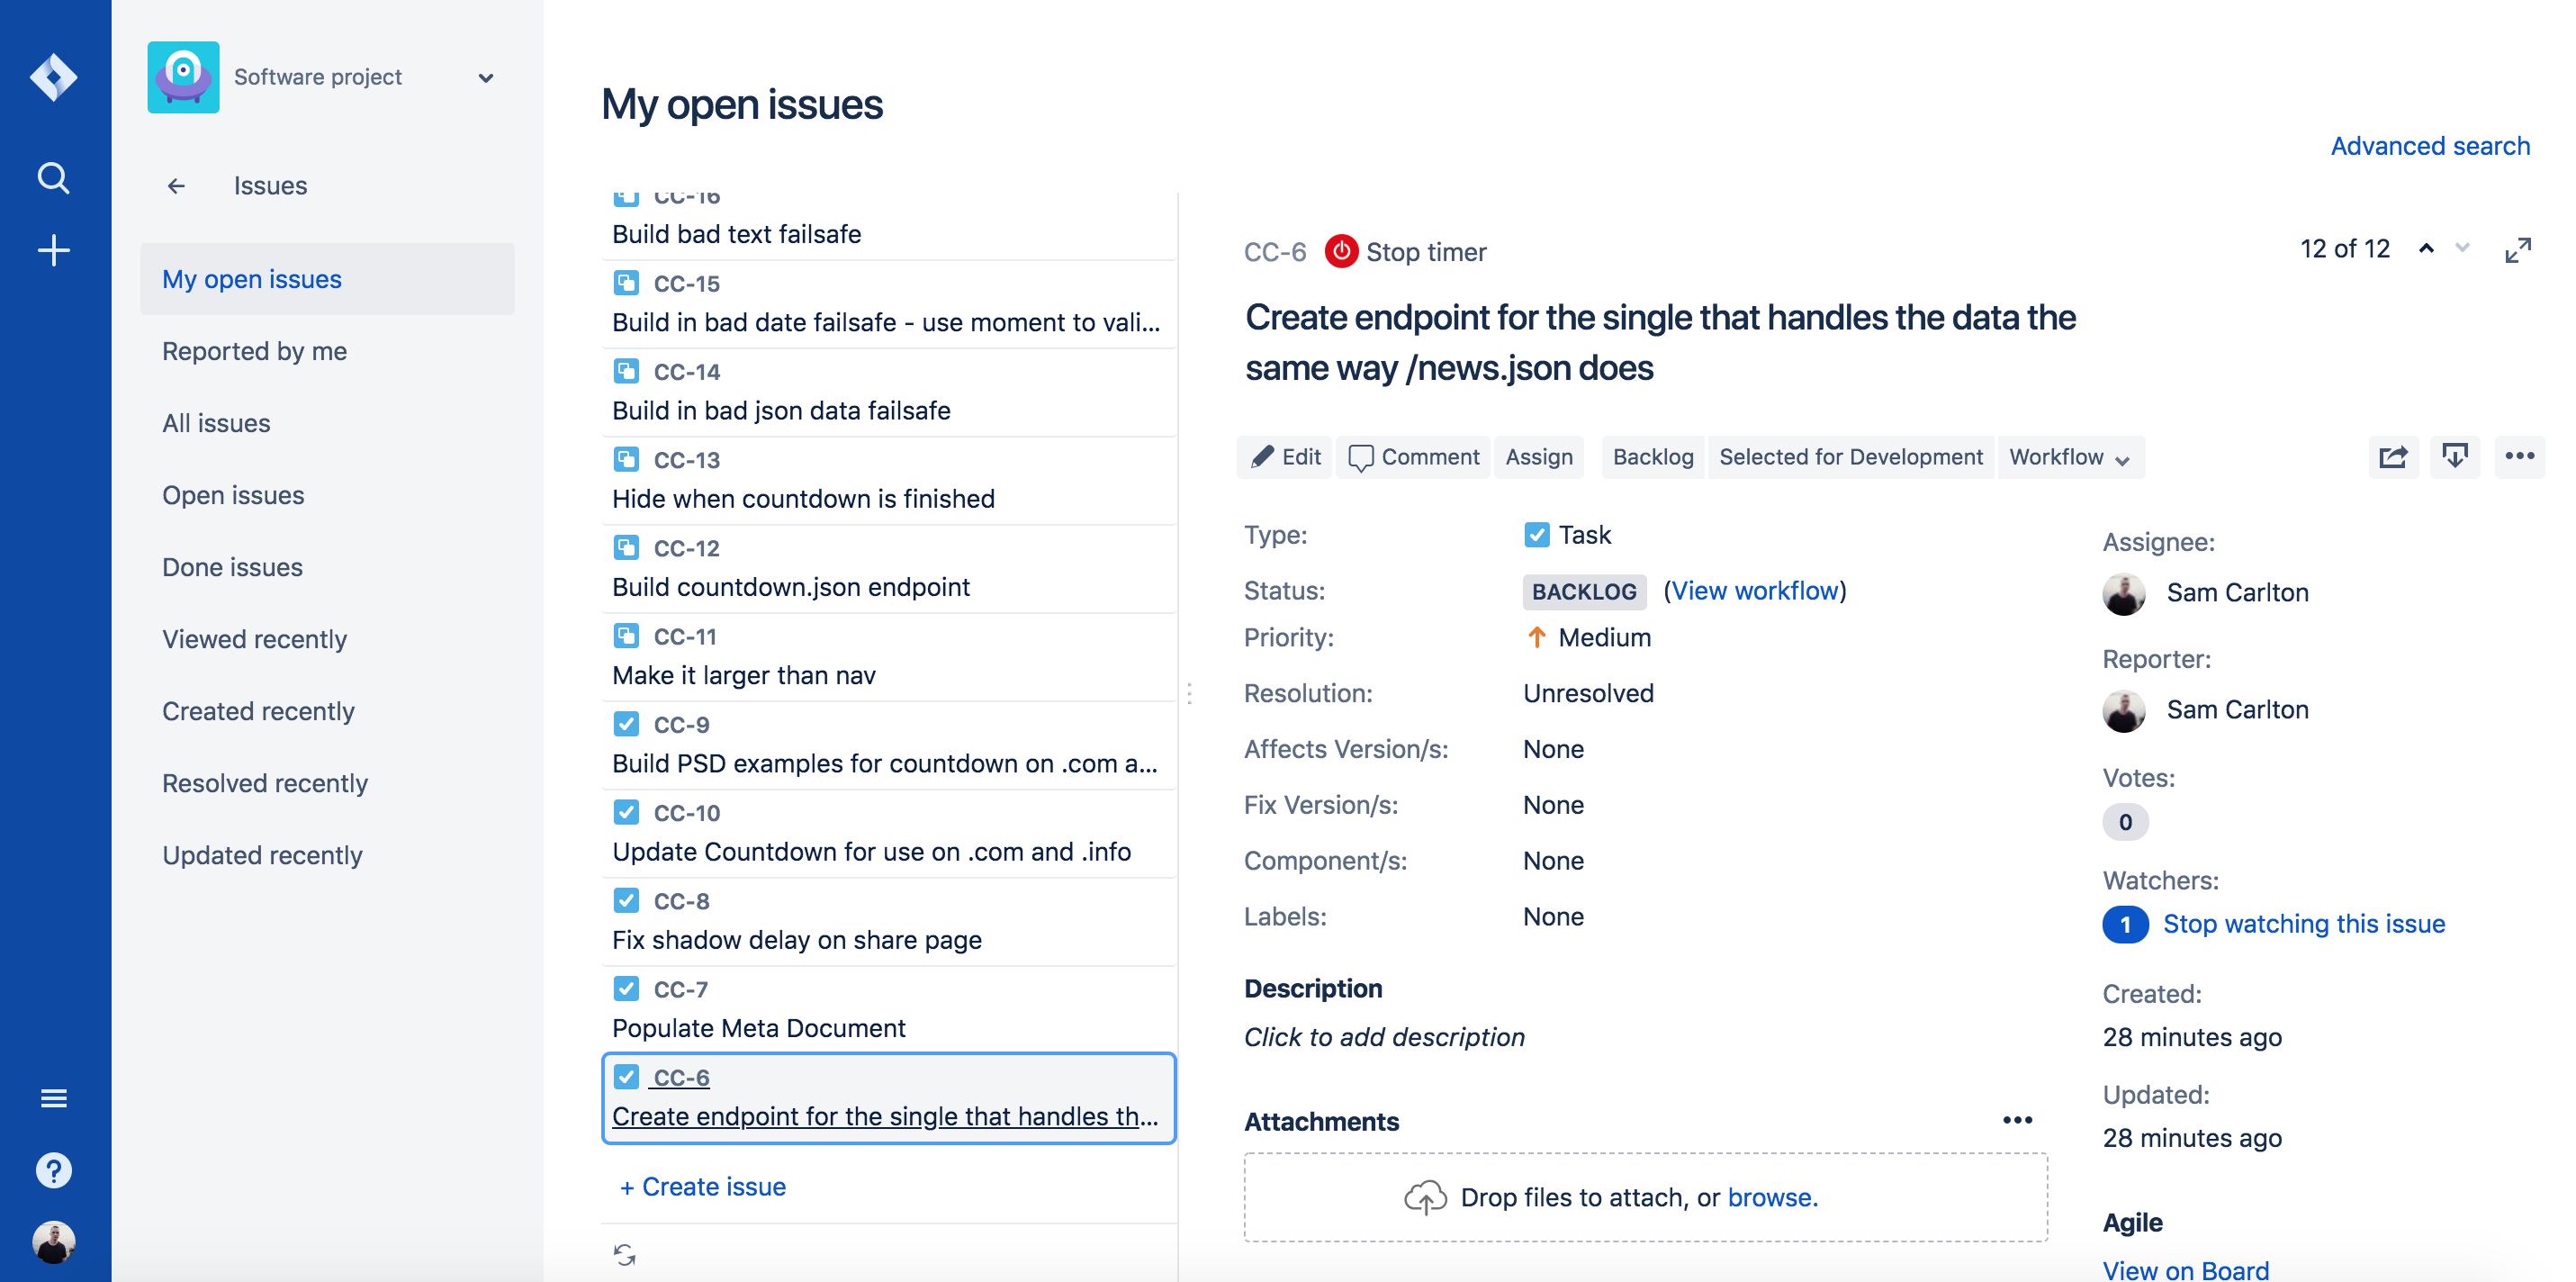Viewport: 2576px width, 1282px height.
Task: Open the search magnifier icon
Action: click(x=54, y=178)
